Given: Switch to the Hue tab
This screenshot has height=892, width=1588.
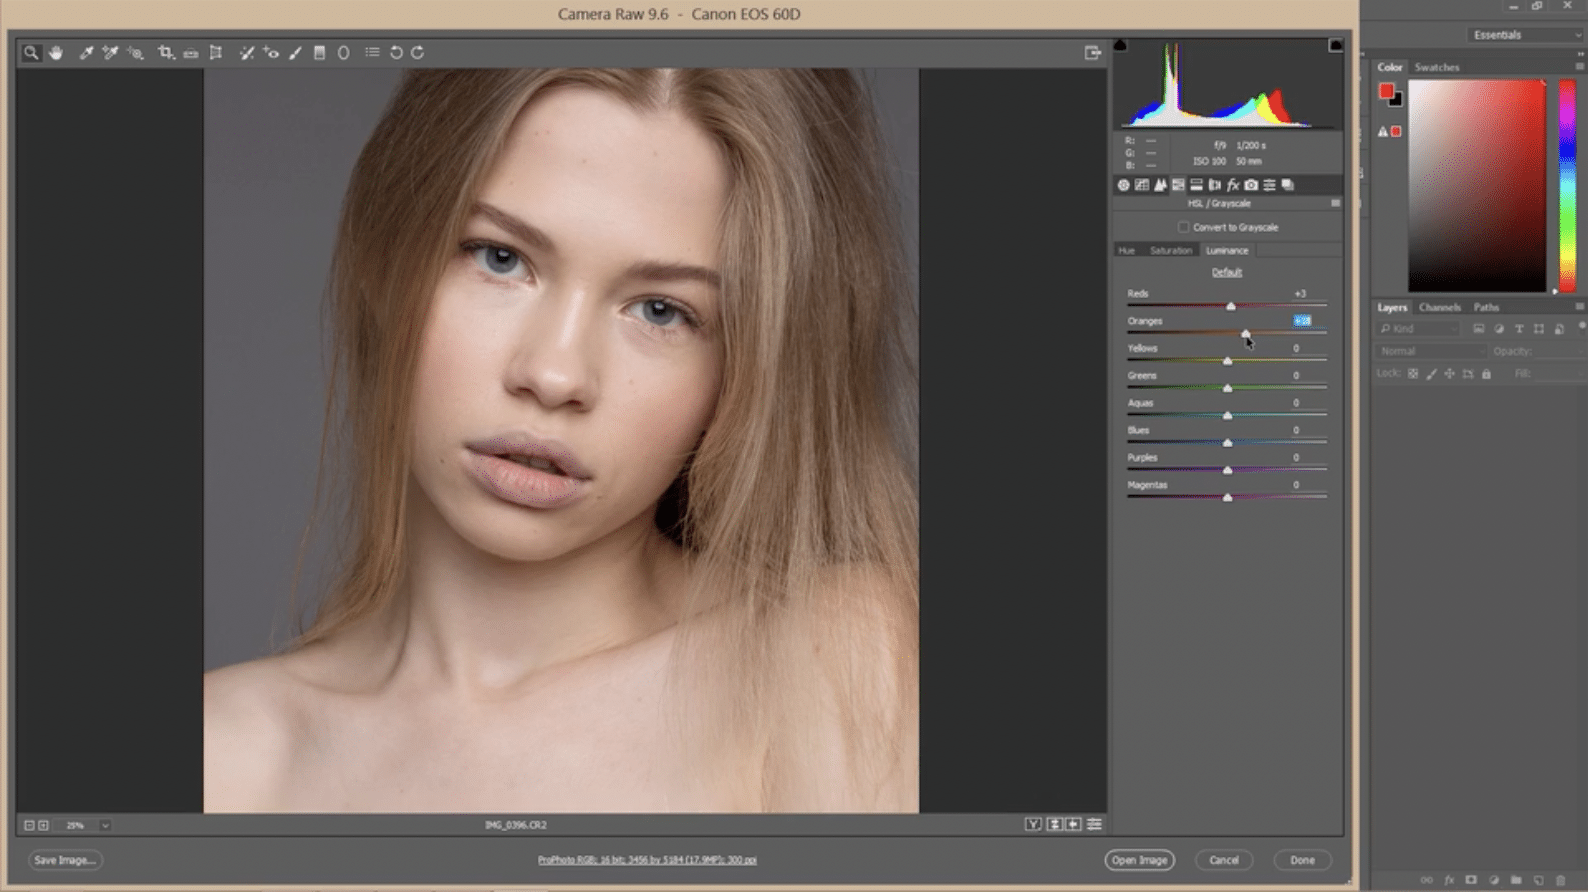Looking at the screenshot, I should click(1127, 250).
